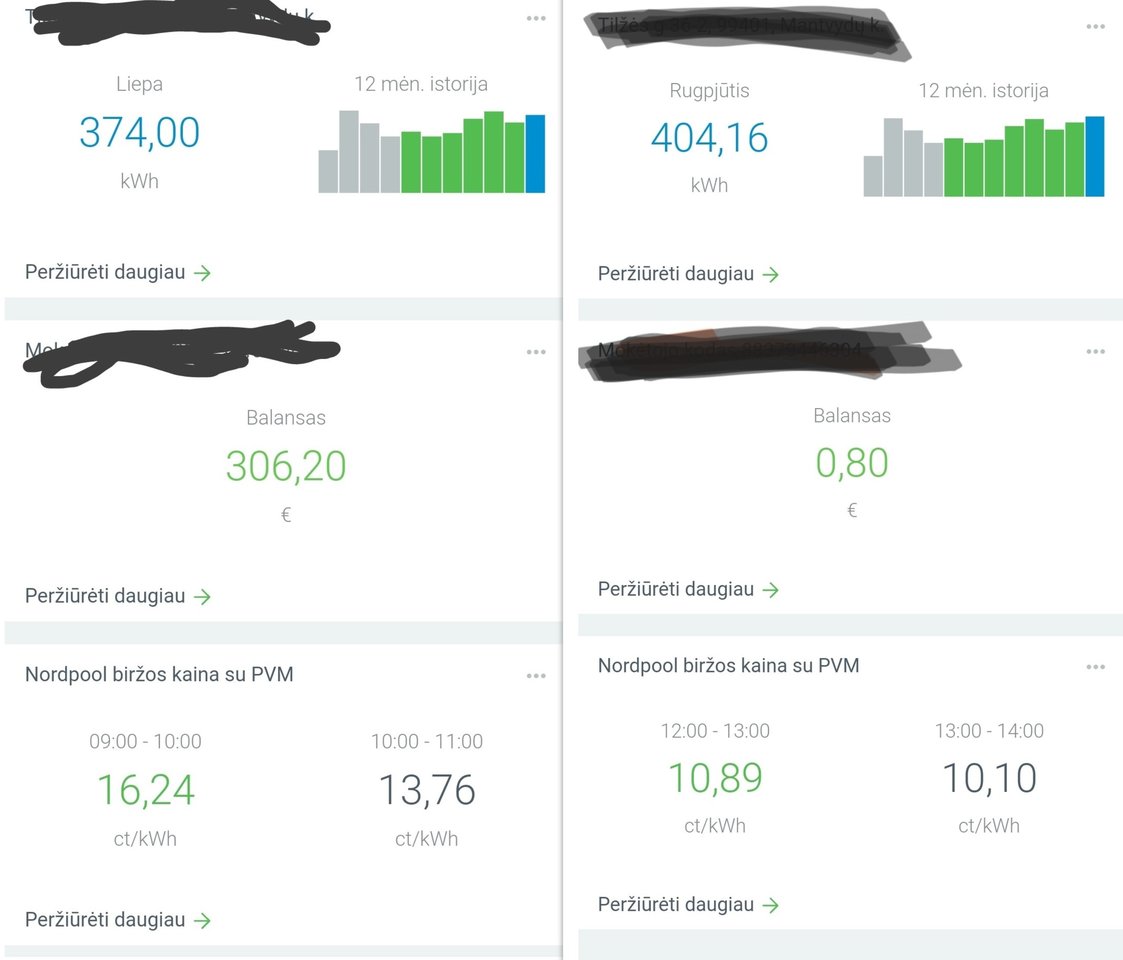Open three-dot menu on 306,20 € balance card
The height and width of the screenshot is (960, 1123).
536,352
